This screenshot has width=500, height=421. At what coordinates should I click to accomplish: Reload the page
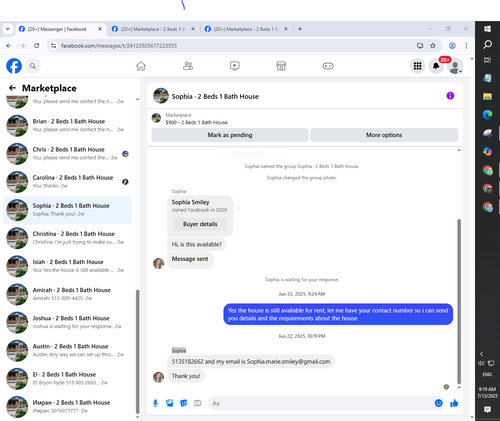[x=37, y=46]
